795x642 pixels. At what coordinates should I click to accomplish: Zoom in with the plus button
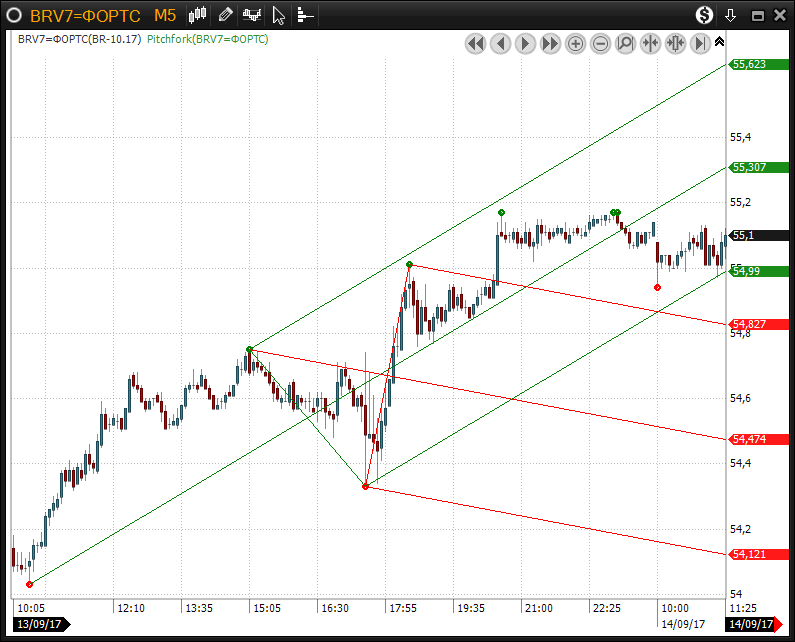click(576, 43)
